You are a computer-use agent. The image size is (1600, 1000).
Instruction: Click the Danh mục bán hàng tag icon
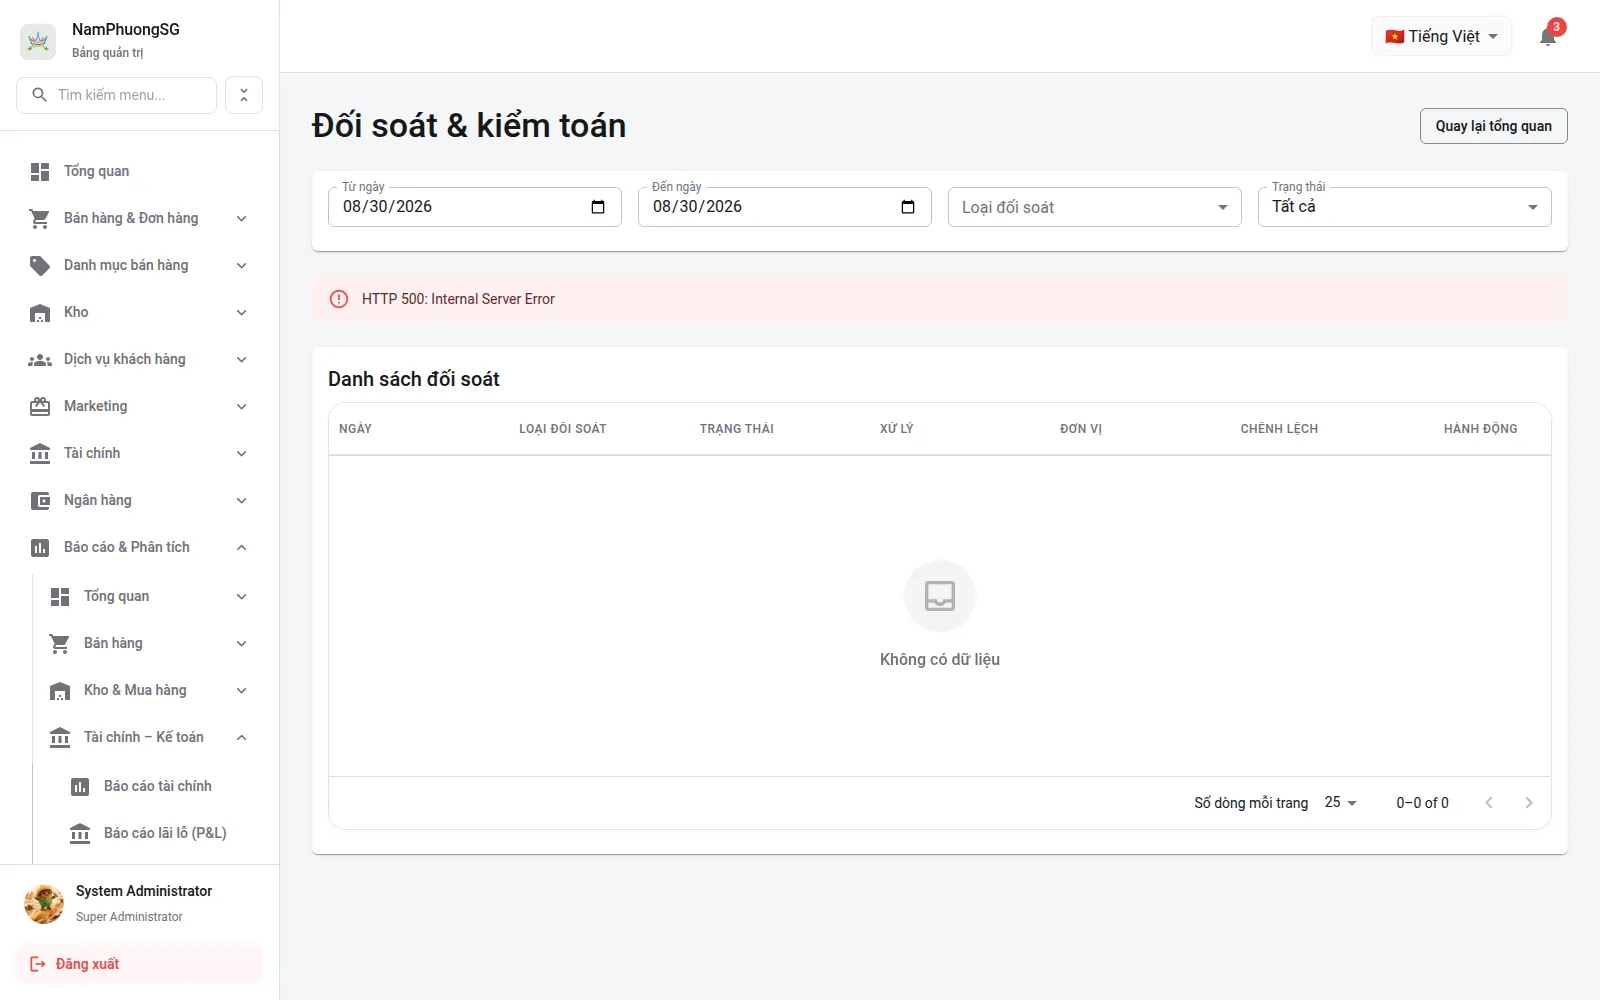[x=40, y=266]
